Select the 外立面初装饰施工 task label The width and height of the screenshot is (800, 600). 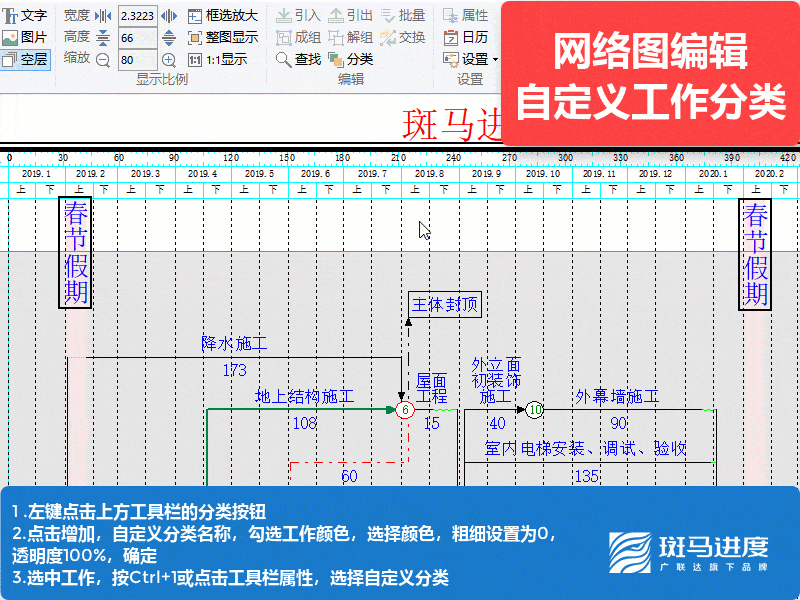click(x=496, y=381)
